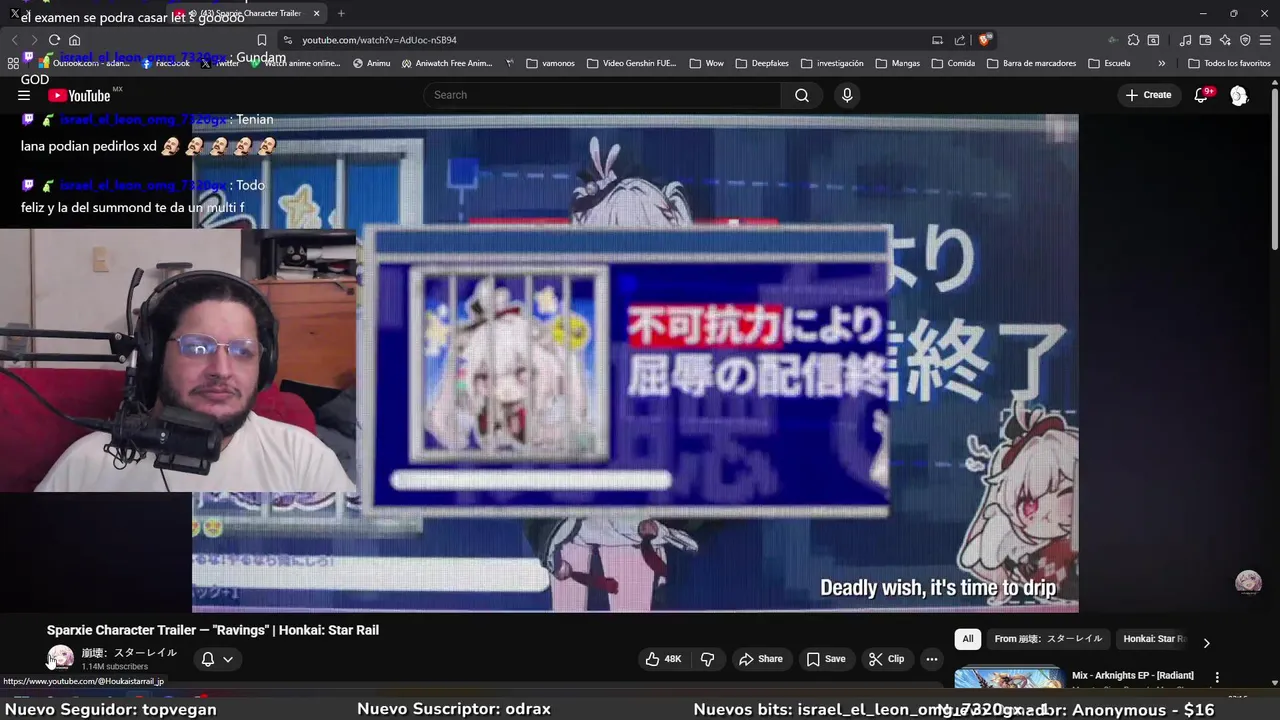Open Aniwatch Free Anime bookmark

[x=447, y=63]
